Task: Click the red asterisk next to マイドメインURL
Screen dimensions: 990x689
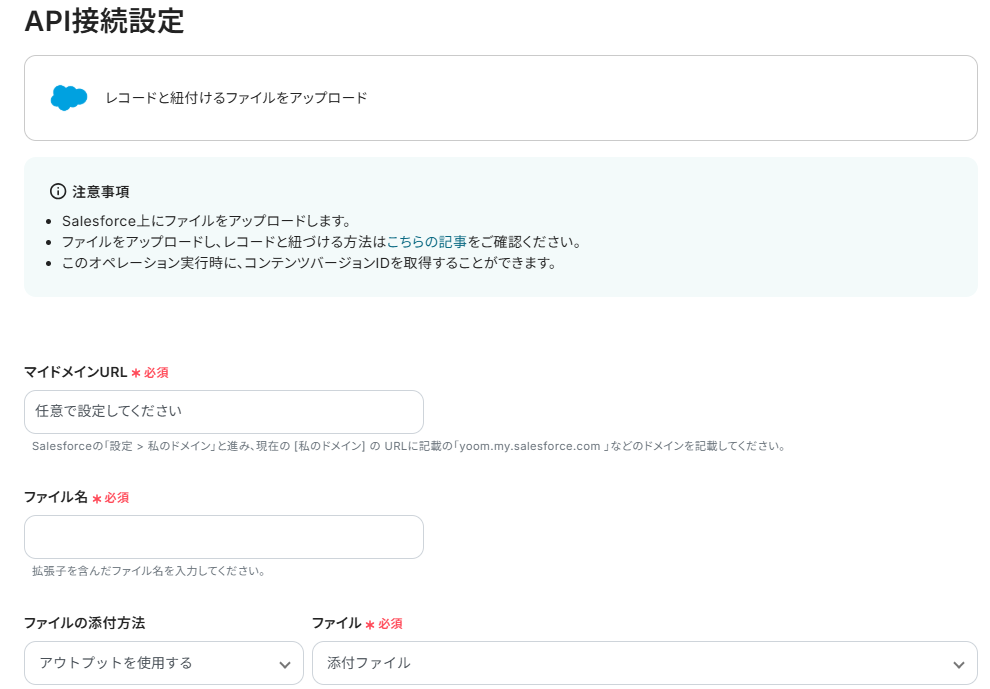Action: 135,373
